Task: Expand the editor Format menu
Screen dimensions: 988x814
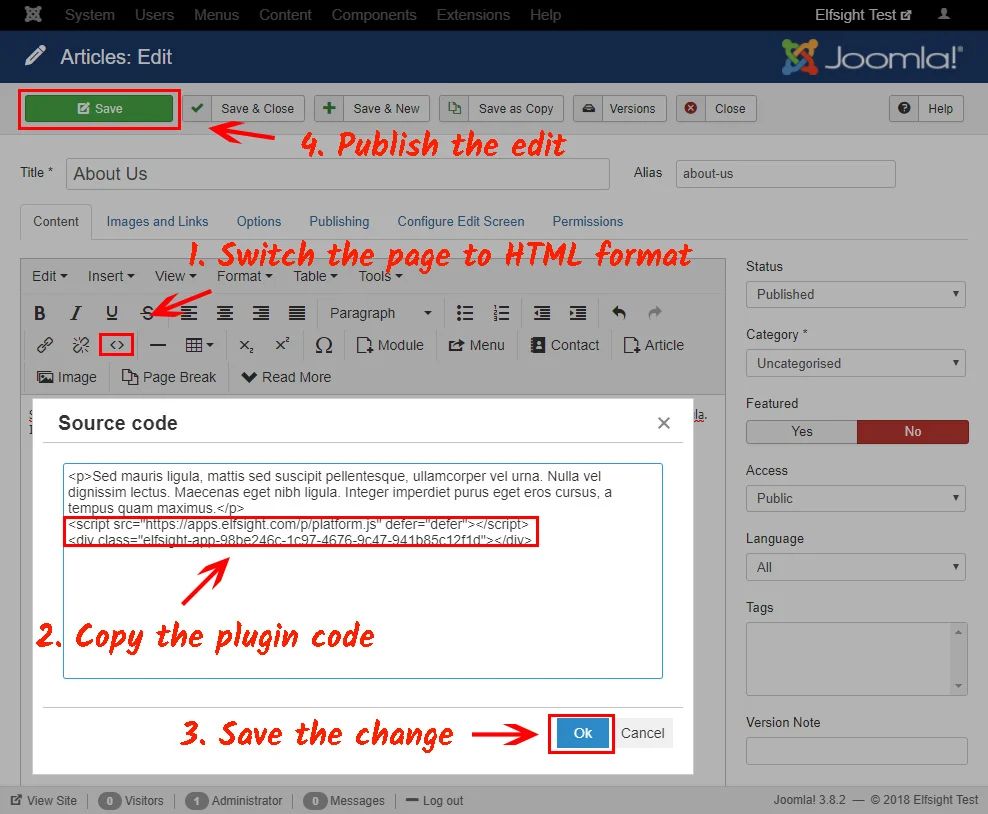Action: click(x=244, y=276)
